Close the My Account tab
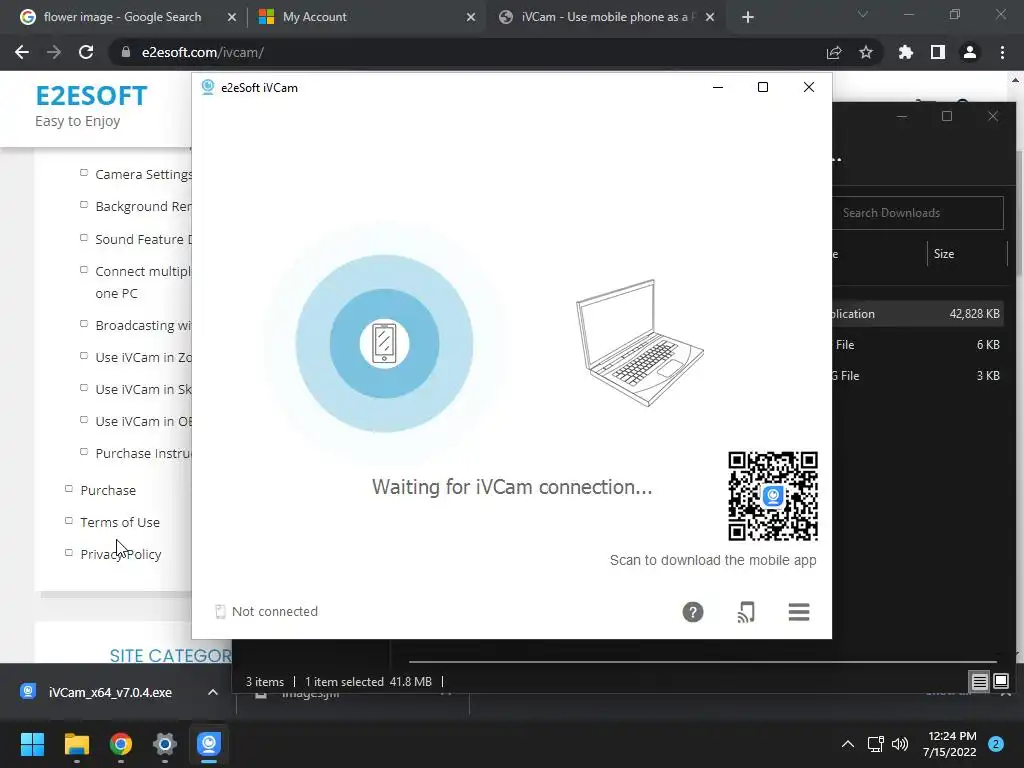This screenshot has height=768, width=1024. click(x=471, y=17)
